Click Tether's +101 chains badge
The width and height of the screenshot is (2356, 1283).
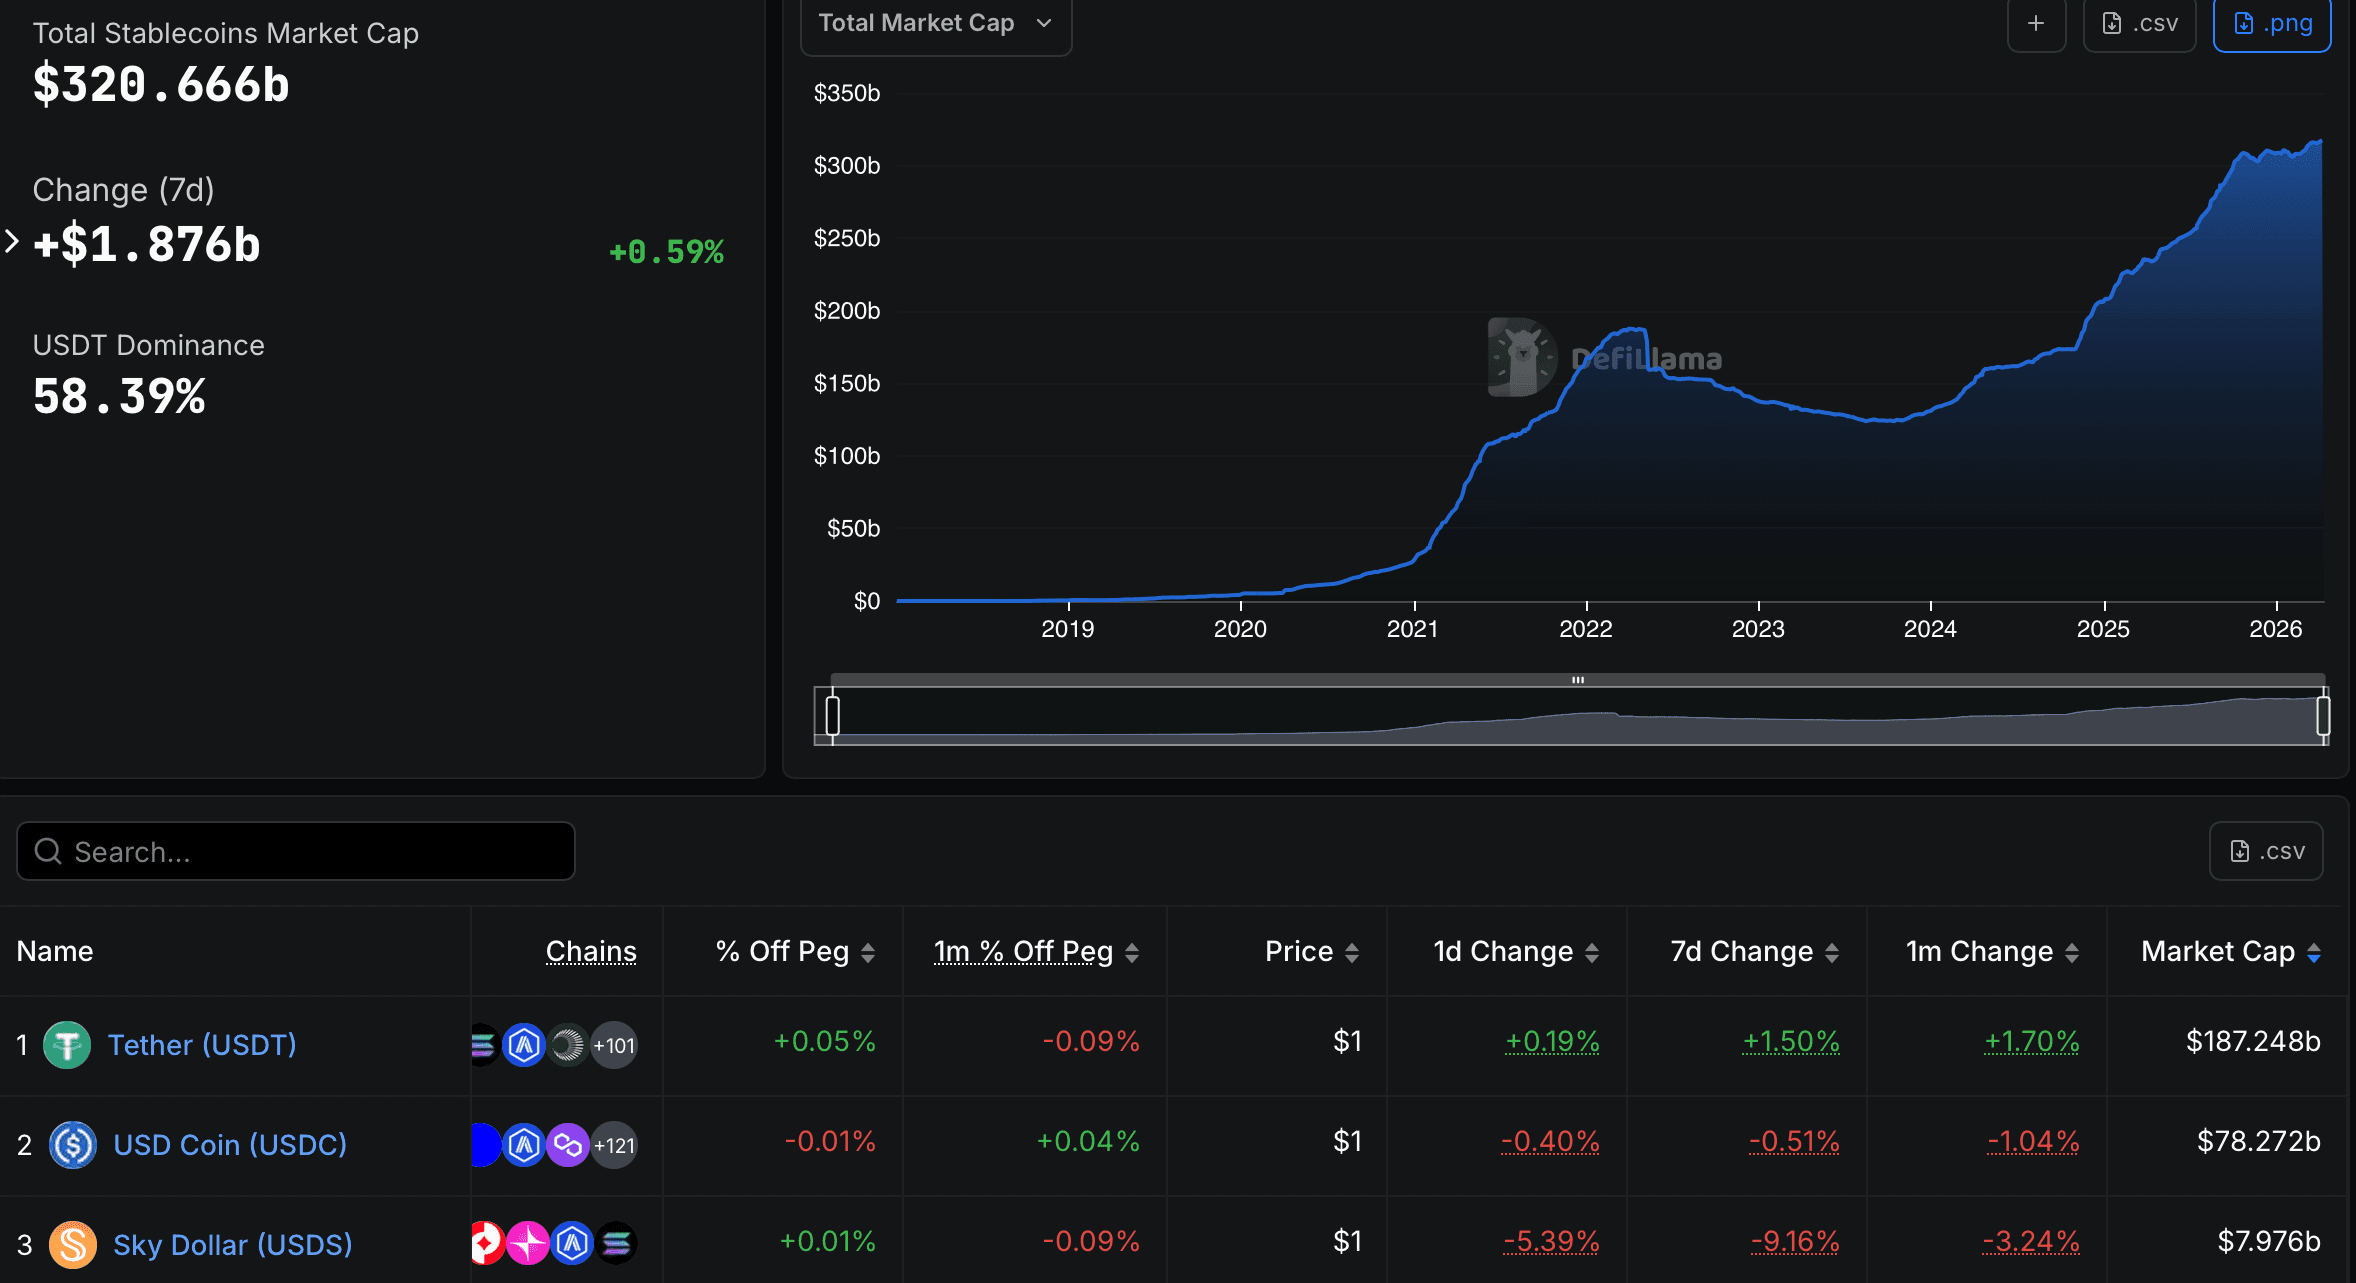tap(614, 1045)
